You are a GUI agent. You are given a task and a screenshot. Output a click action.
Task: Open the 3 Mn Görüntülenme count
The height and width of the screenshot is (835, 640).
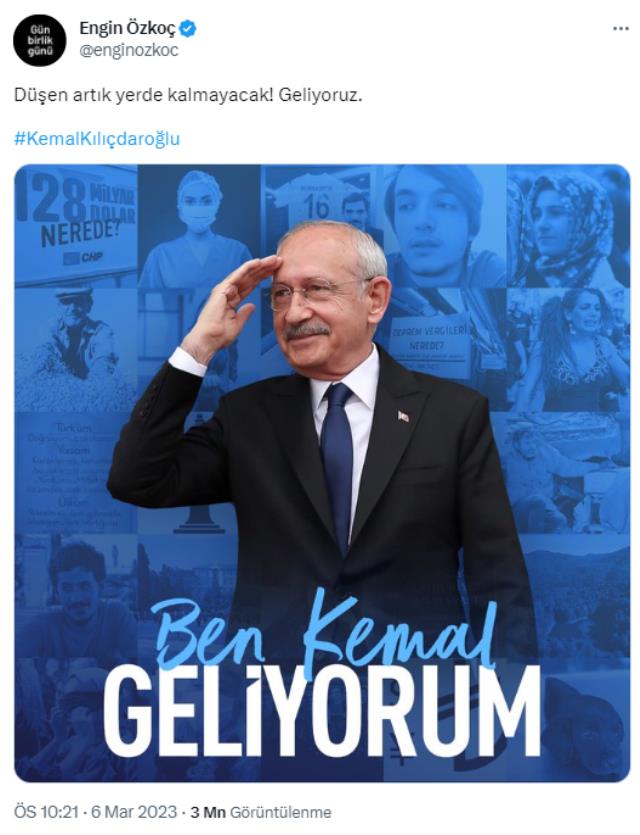[260, 813]
